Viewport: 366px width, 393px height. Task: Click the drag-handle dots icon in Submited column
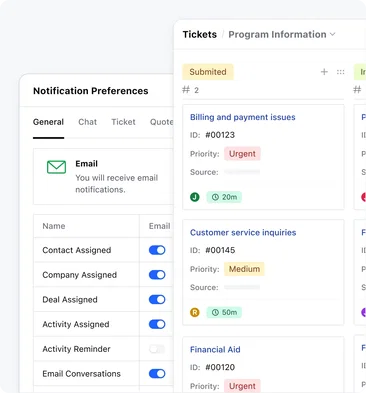[340, 72]
